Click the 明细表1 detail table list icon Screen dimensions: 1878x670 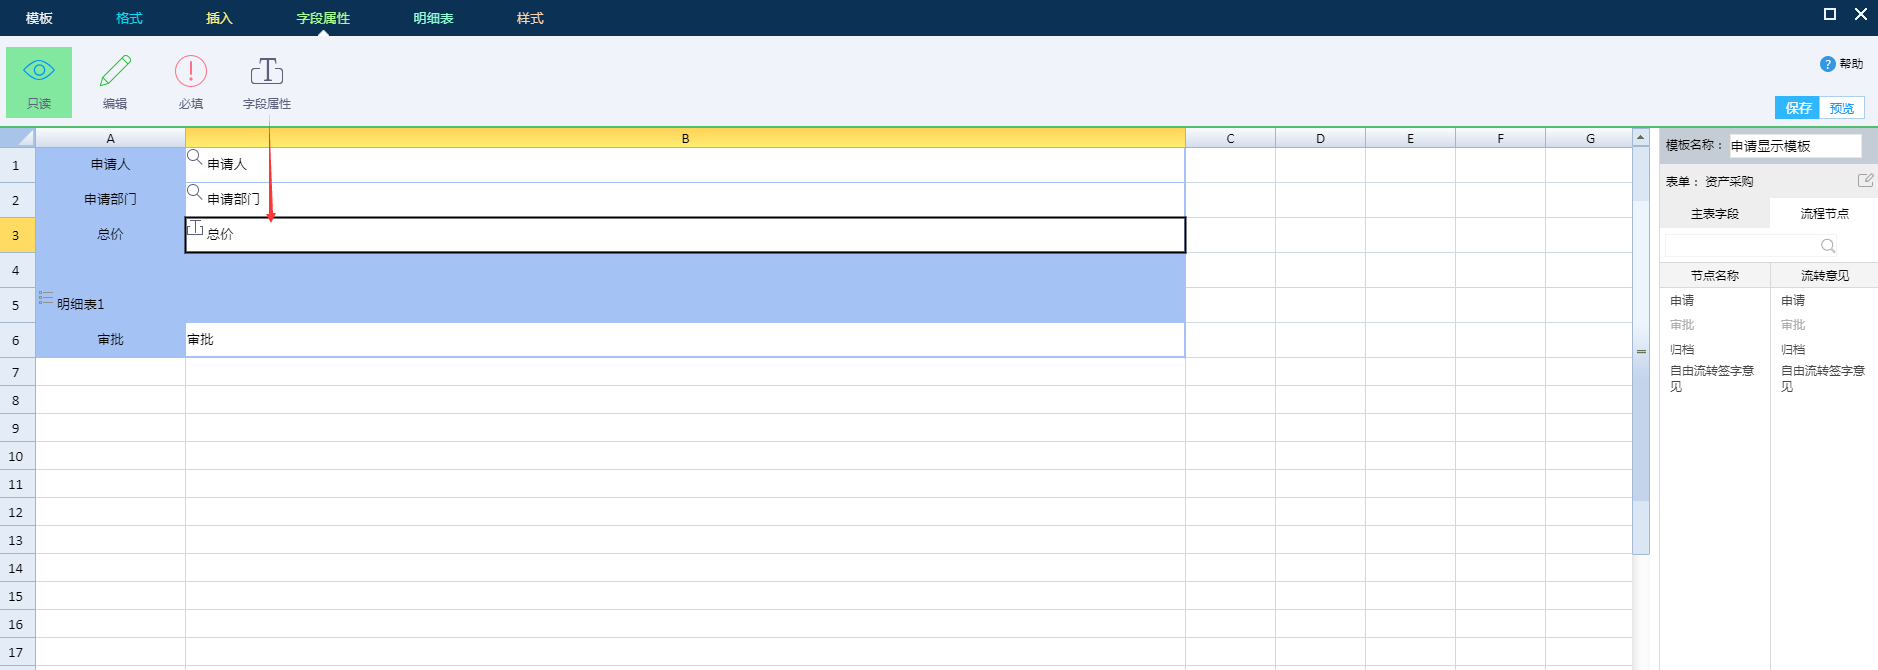[x=46, y=297]
